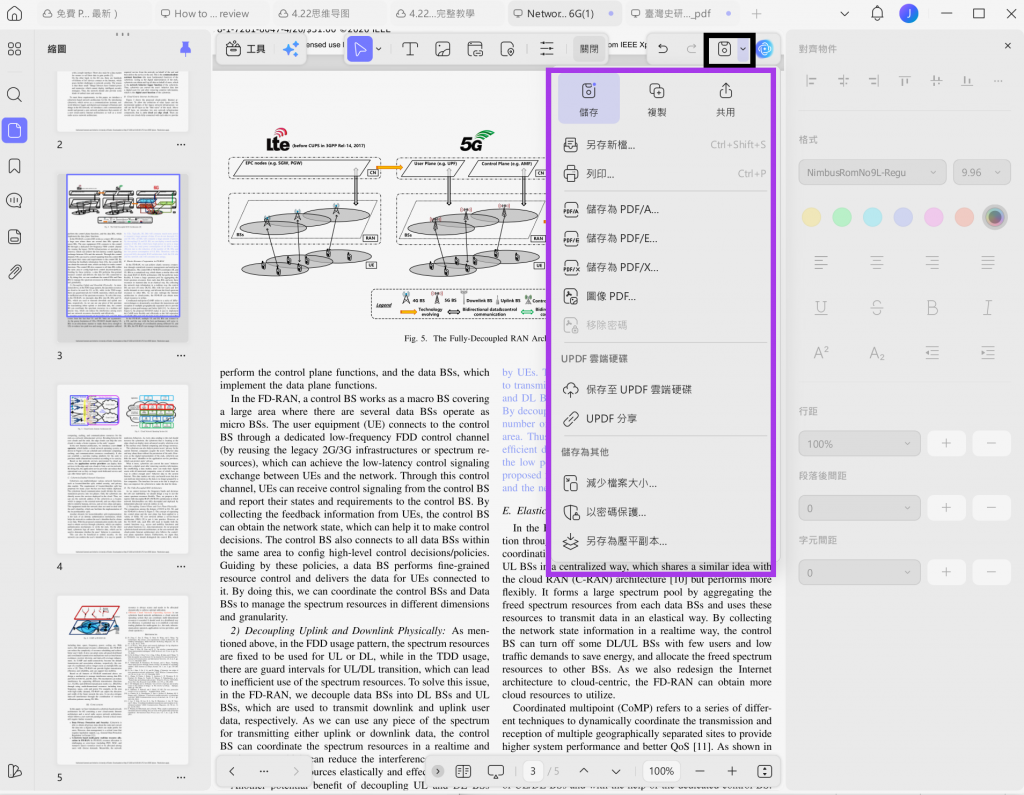Decrease 段落後間距 with minus
This screenshot has width=1024, height=795.
pos(991,508)
